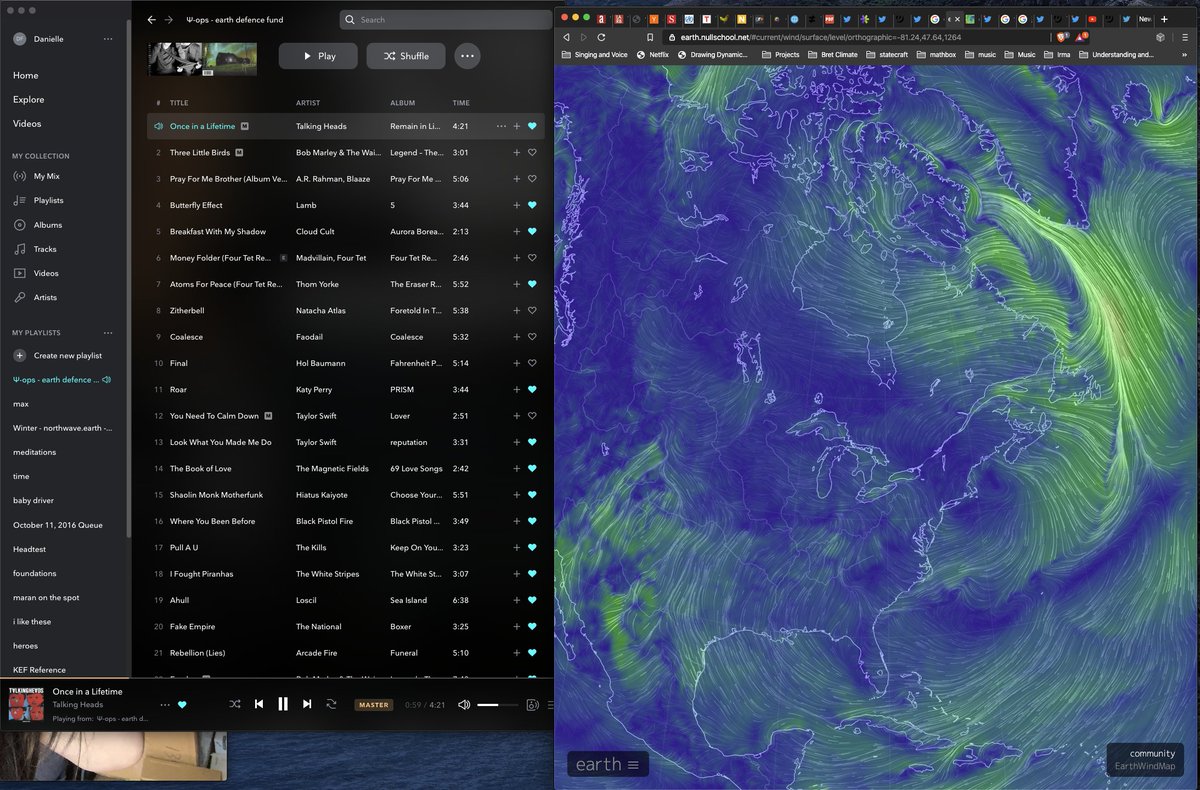This screenshot has height=790, width=1200.
Task: Open the Home section
Action: [x=26, y=75]
